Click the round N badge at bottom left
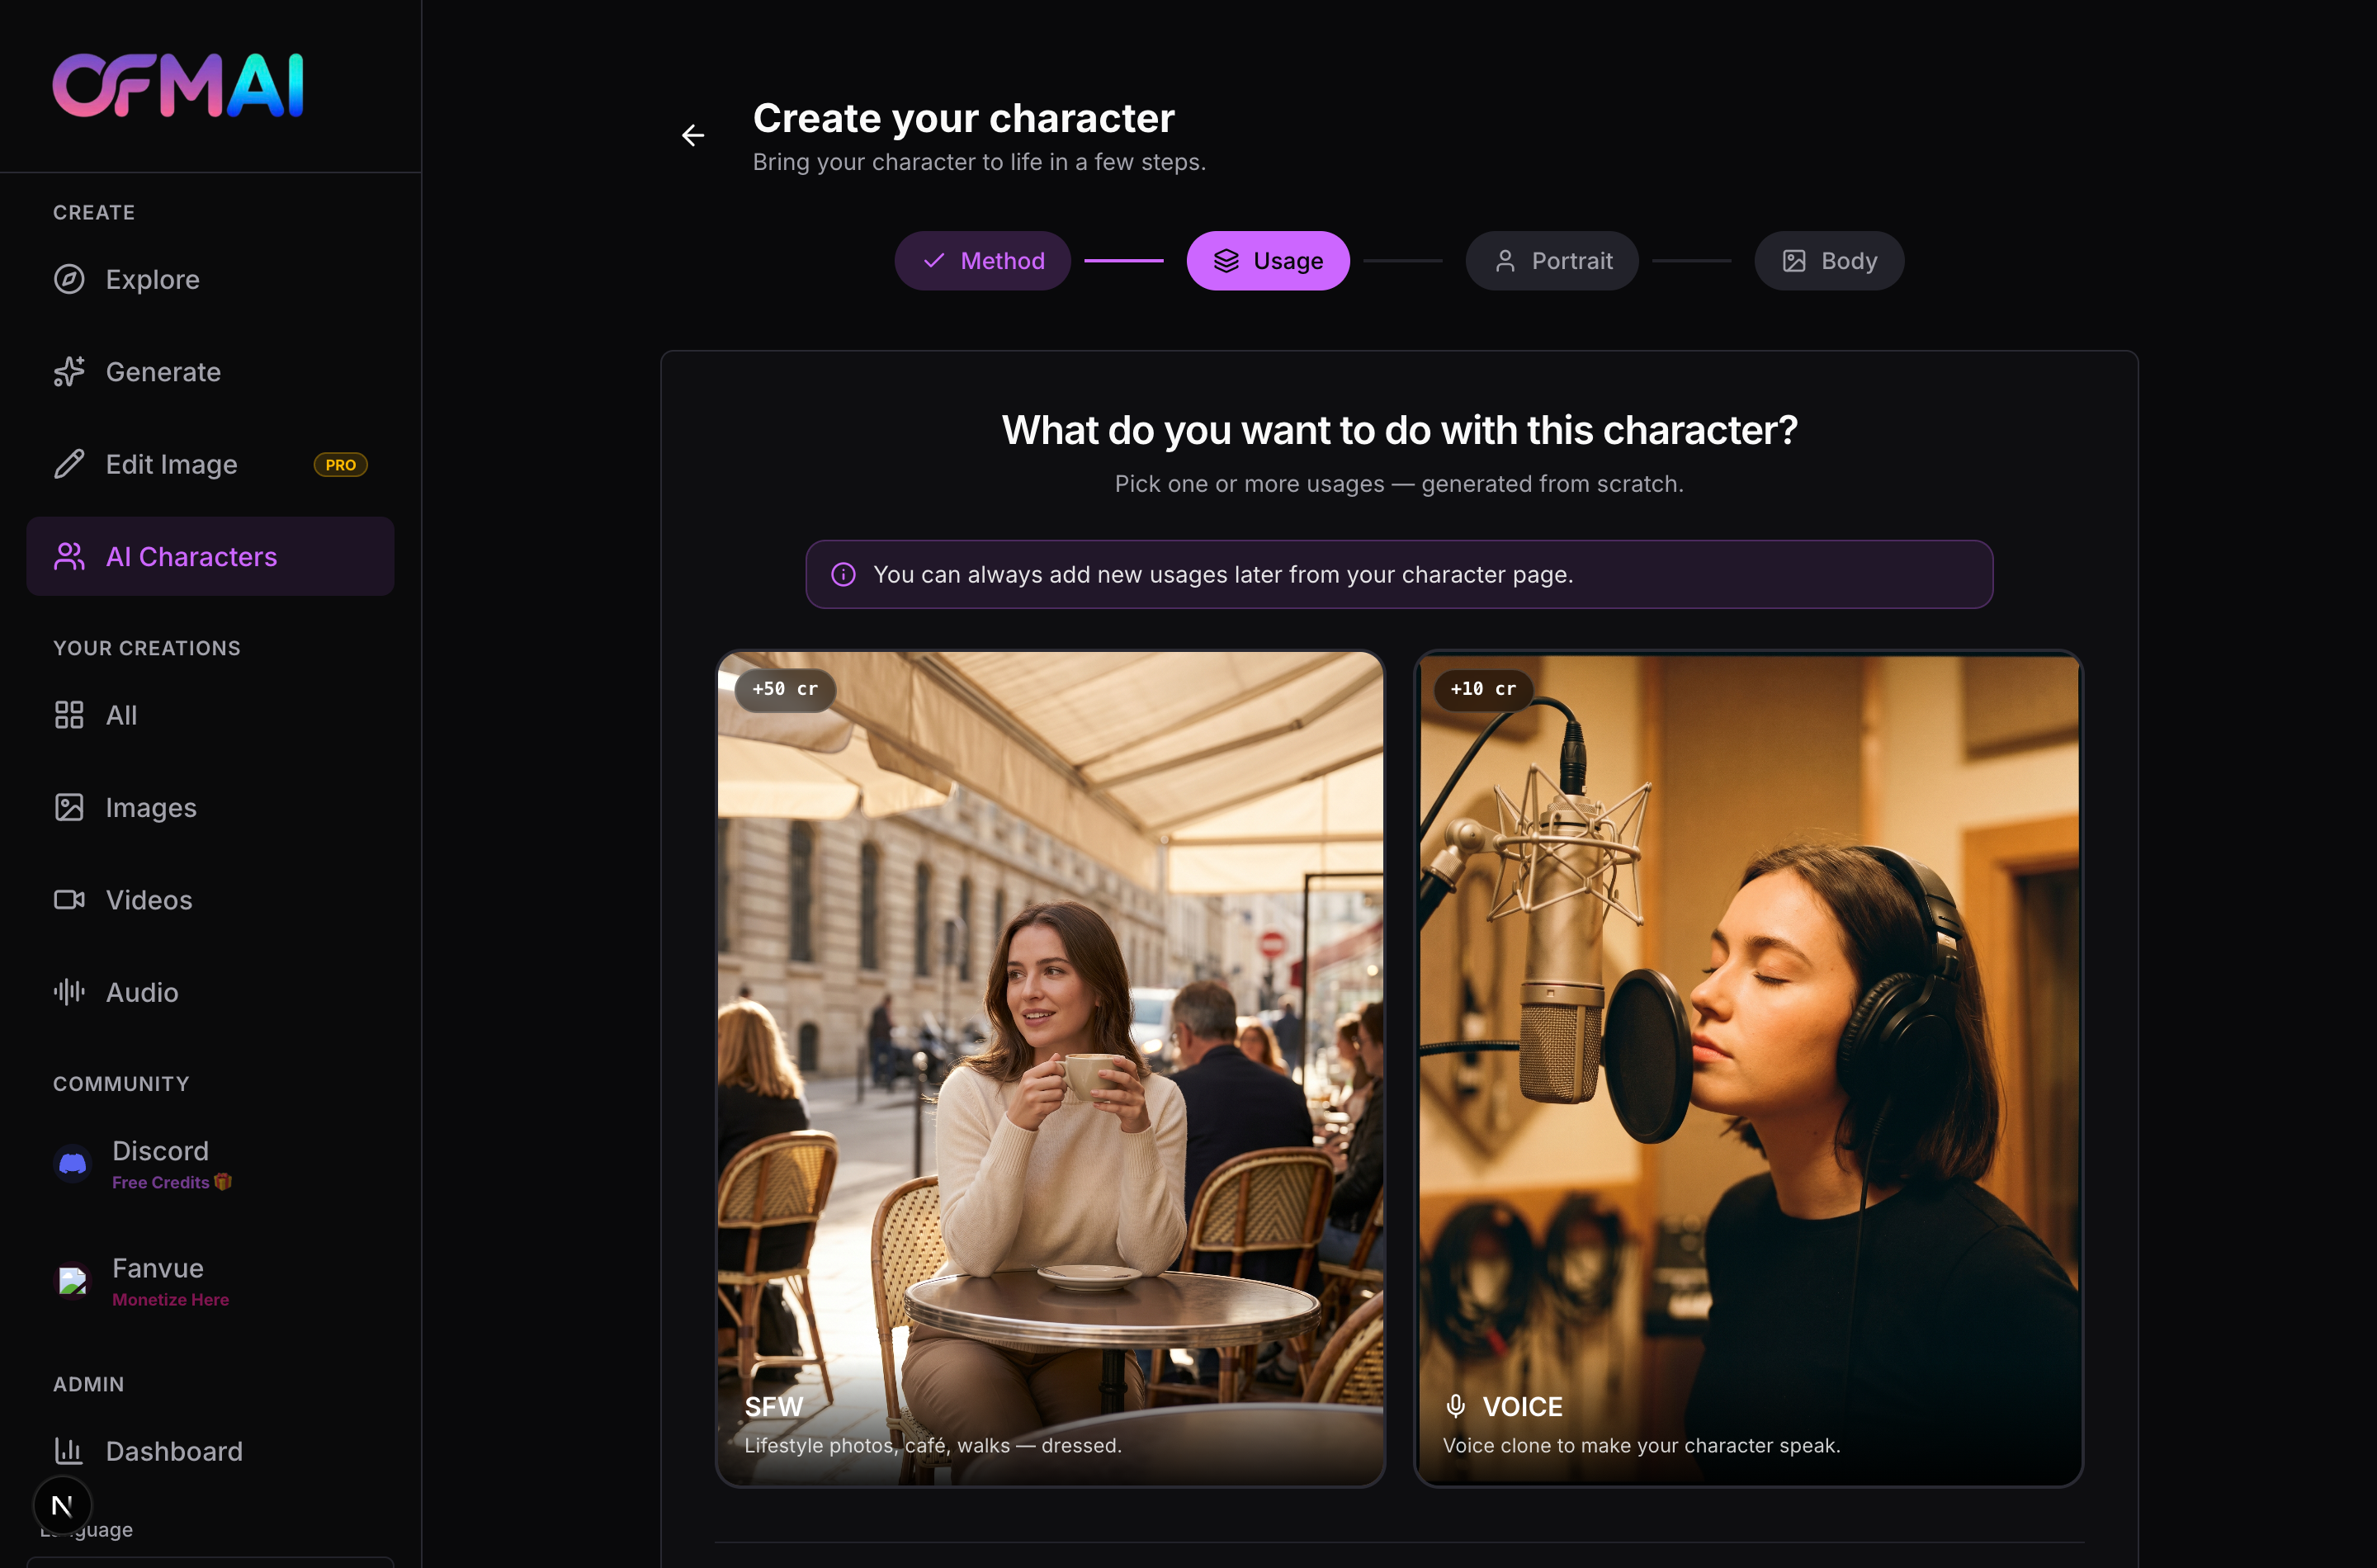Image resolution: width=2377 pixels, height=1568 pixels. coord(62,1505)
